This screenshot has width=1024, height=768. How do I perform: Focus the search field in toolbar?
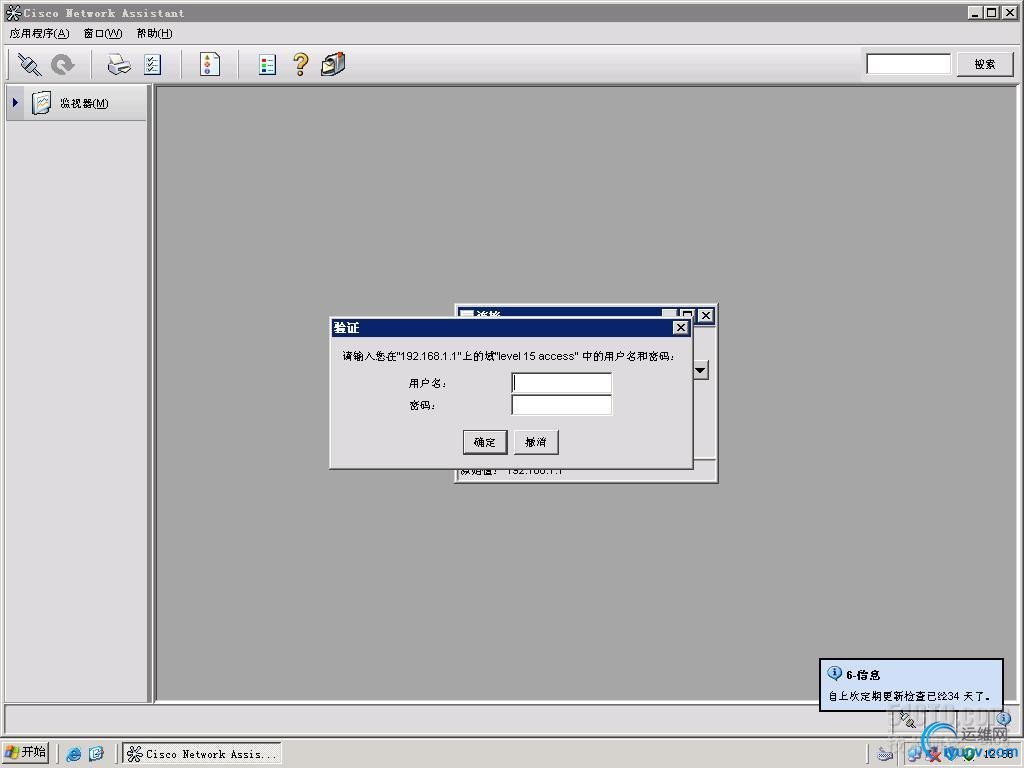coord(908,64)
